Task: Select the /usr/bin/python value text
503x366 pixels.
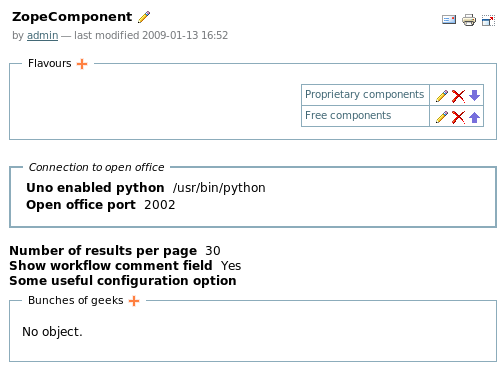Action: 219,188
